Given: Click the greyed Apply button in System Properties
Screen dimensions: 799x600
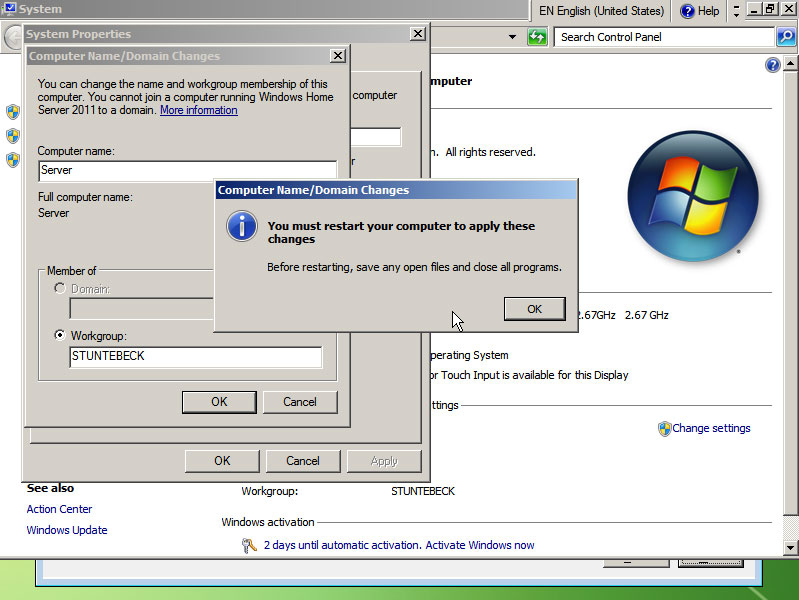Looking at the screenshot, I should click(x=384, y=461).
